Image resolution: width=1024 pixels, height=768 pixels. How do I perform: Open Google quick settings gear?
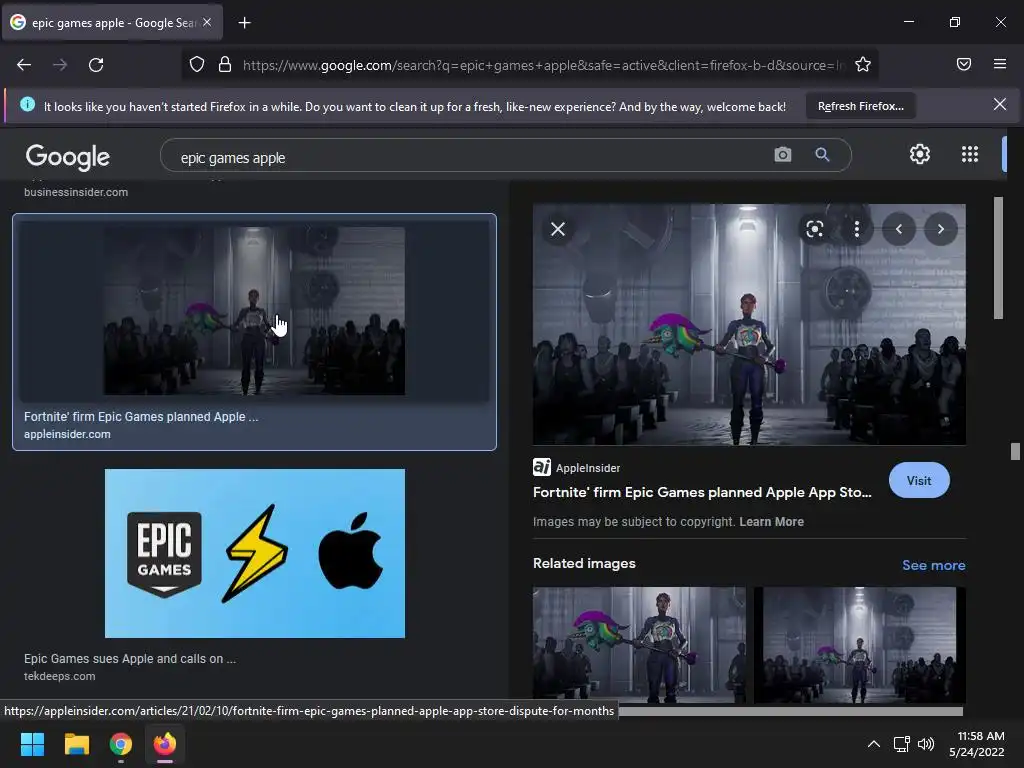click(920, 154)
